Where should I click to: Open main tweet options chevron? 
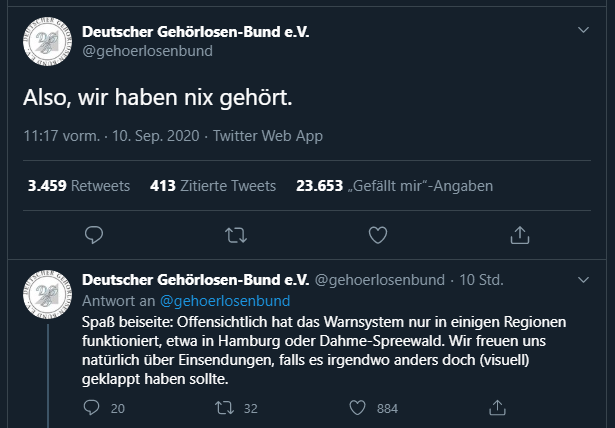pos(584,31)
